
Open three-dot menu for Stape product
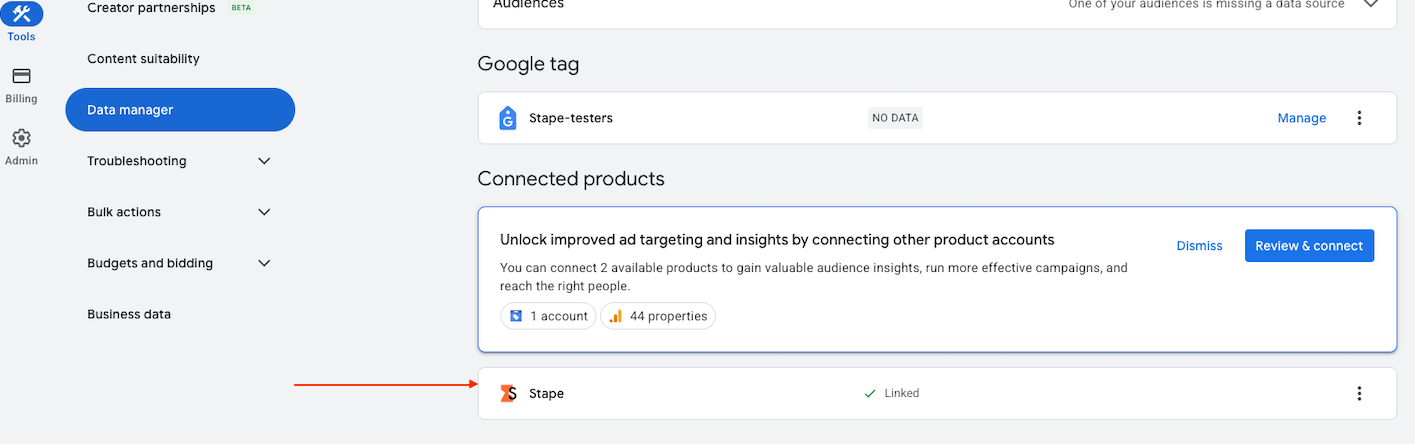(1359, 393)
